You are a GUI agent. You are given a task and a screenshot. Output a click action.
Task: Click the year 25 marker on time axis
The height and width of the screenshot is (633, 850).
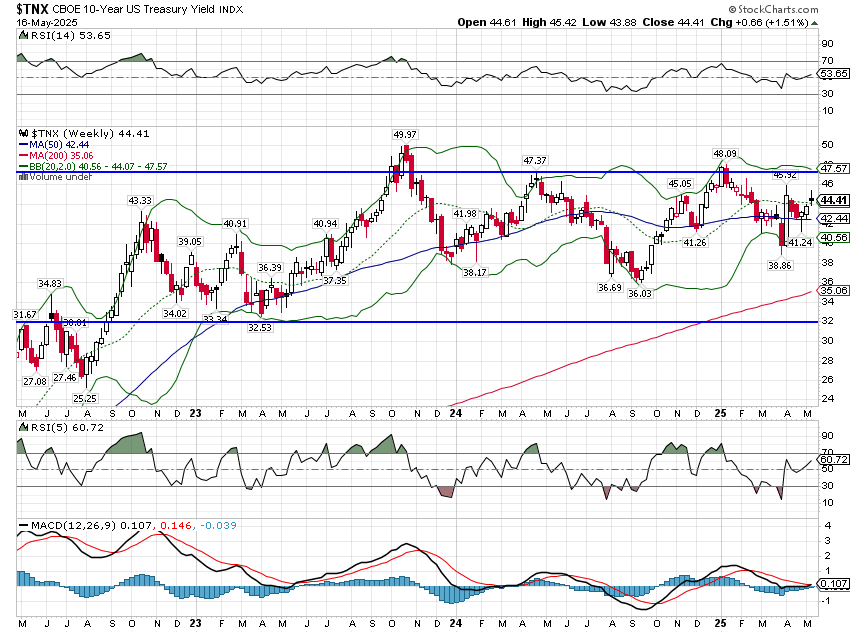pos(722,412)
